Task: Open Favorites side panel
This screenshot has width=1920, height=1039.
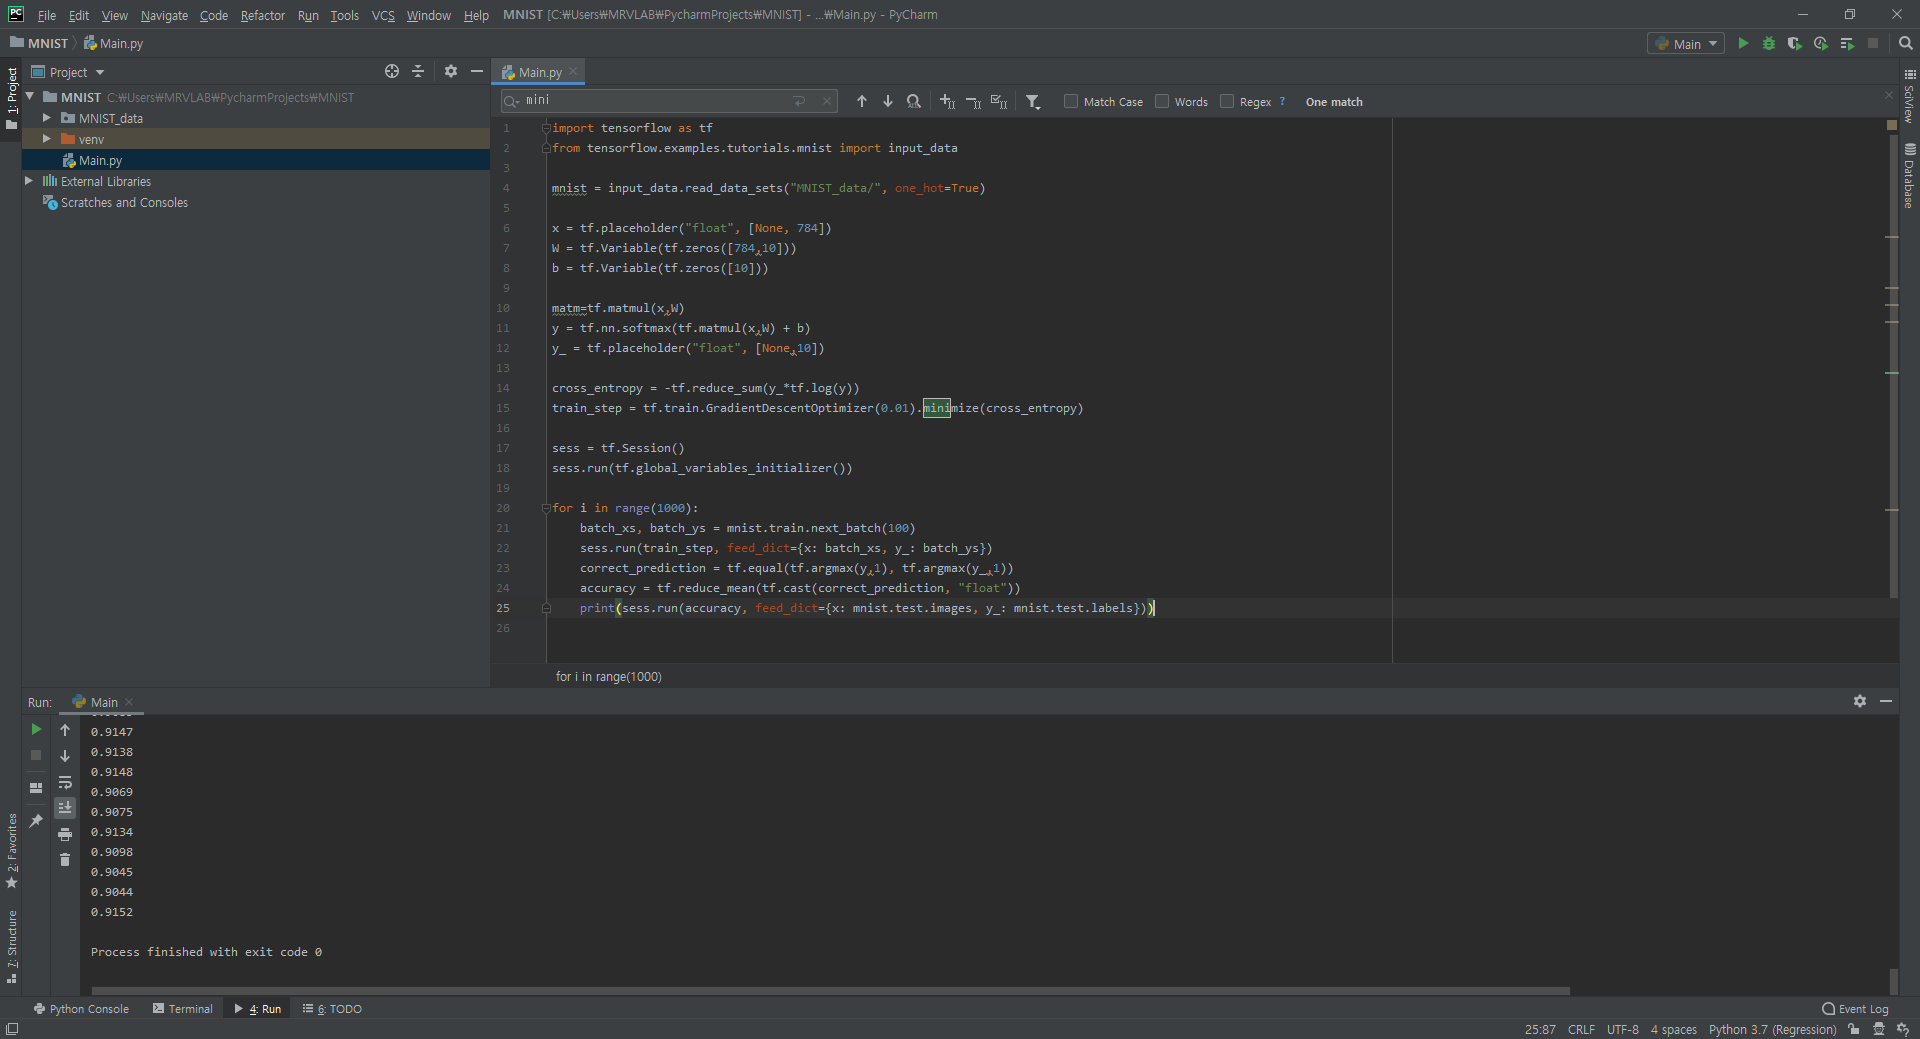Action: (x=12, y=850)
